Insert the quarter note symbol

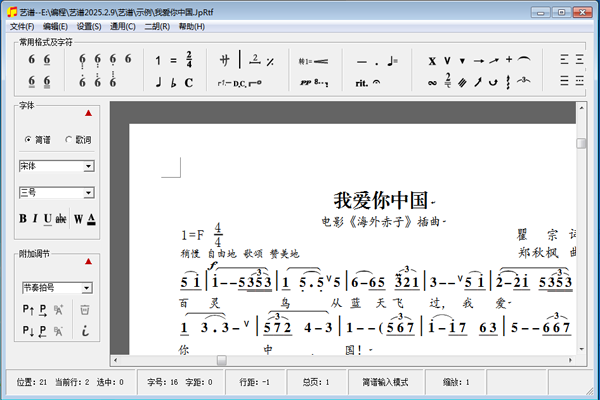click(159, 82)
